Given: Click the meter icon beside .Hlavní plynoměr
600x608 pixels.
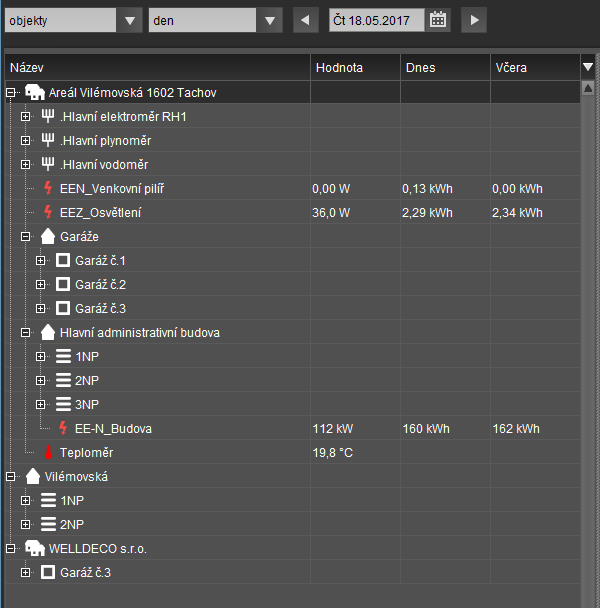Looking at the screenshot, I should [x=47, y=141].
